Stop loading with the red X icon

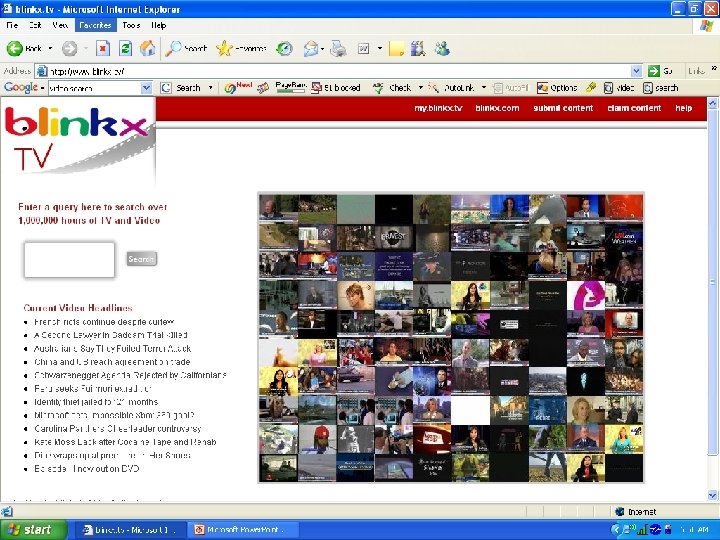(x=103, y=48)
